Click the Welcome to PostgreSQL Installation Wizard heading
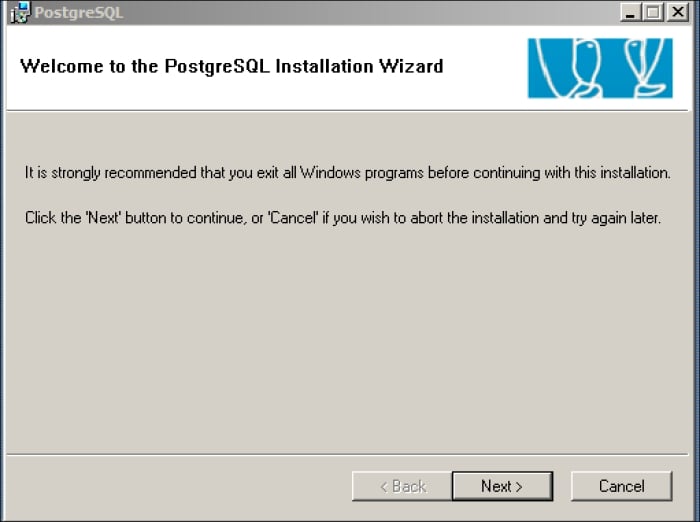The height and width of the screenshot is (522, 700). [231, 67]
